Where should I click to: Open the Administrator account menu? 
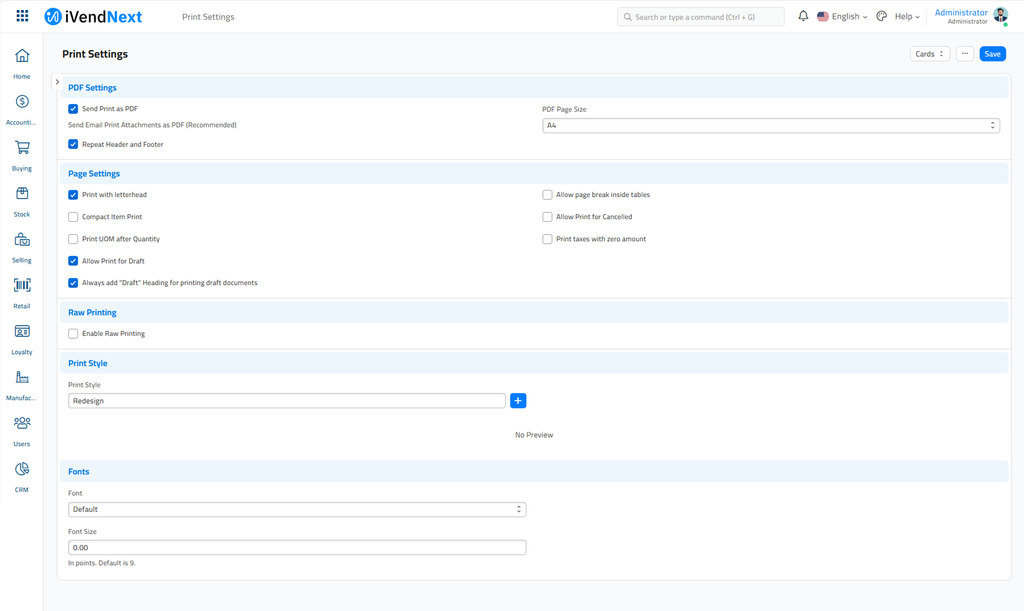[x=961, y=16]
